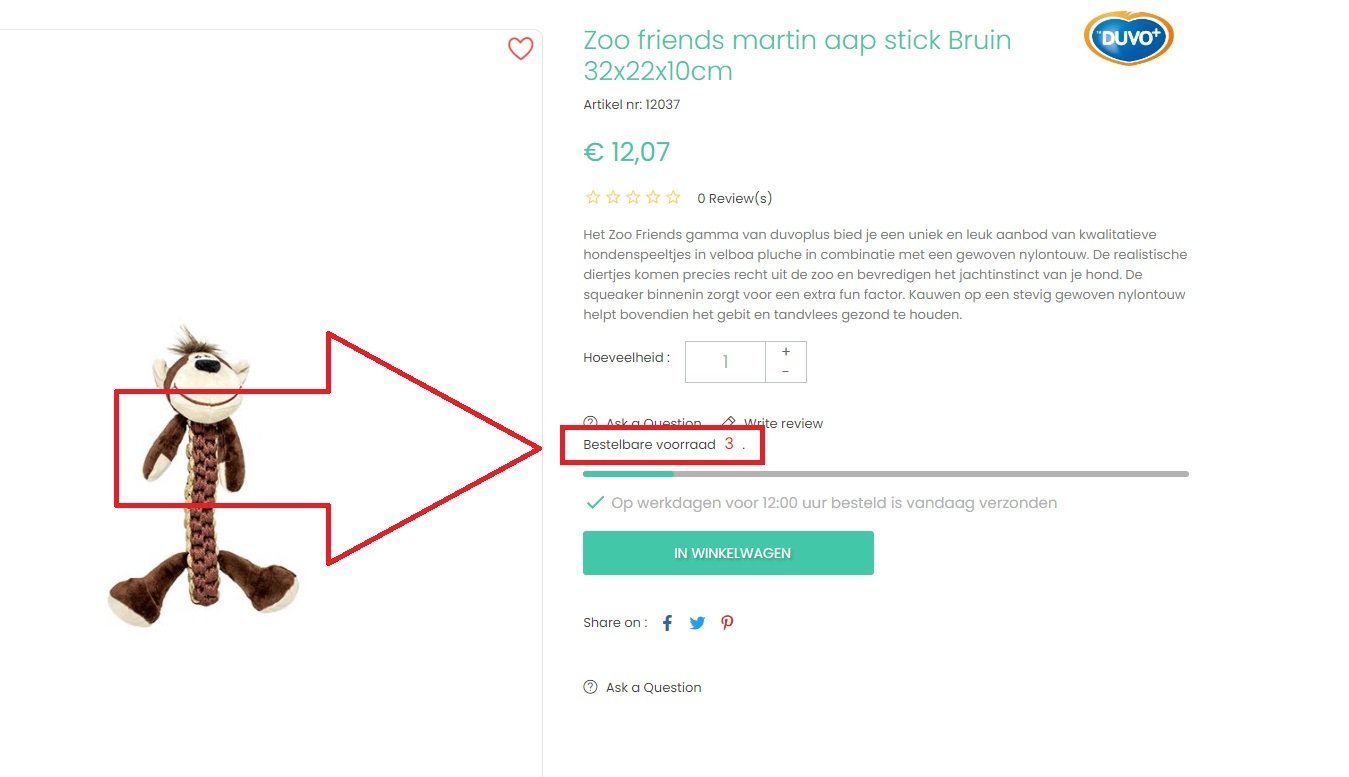Open Ask a Question link under Share on
1349x777 pixels.
(x=653, y=688)
